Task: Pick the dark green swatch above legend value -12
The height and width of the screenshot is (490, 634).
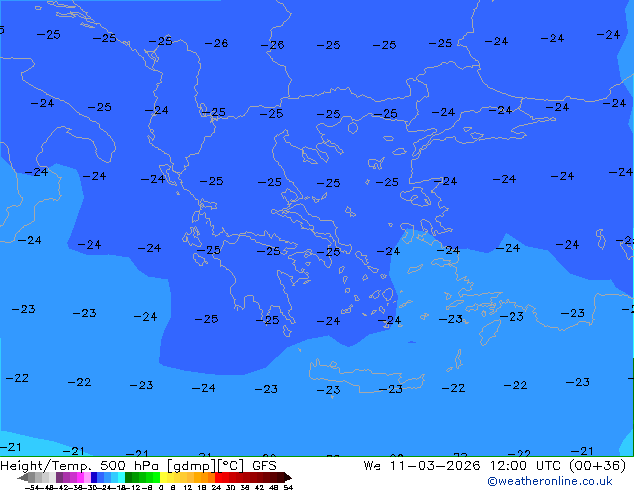Action: 128,477
